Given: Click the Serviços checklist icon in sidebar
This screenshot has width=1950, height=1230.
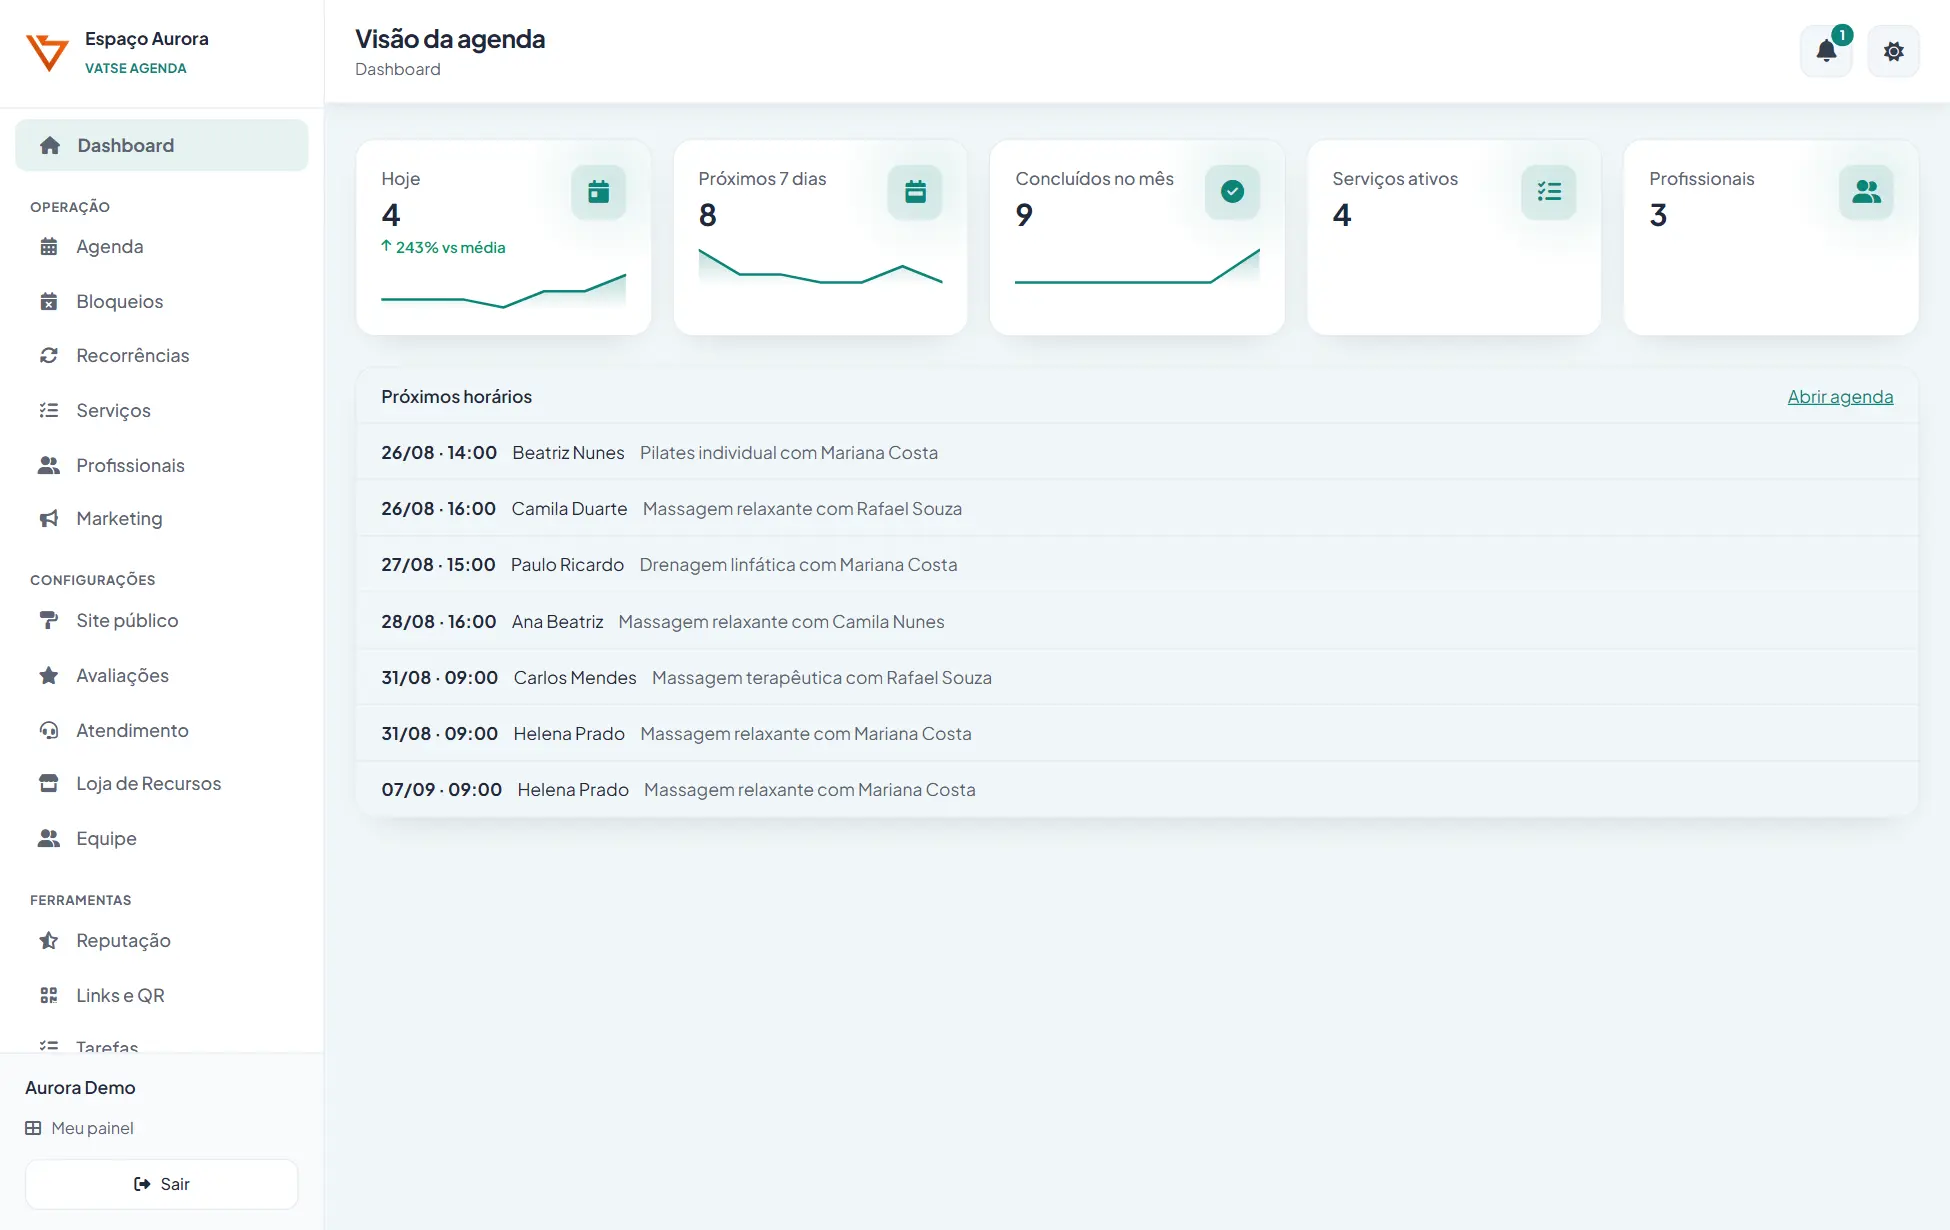Looking at the screenshot, I should click(49, 411).
